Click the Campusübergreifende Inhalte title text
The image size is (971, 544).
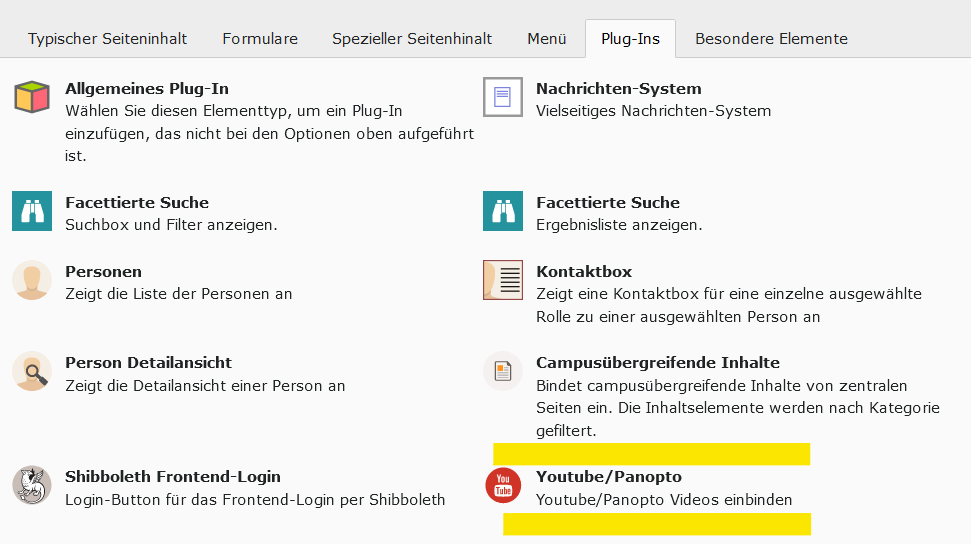(x=657, y=363)
